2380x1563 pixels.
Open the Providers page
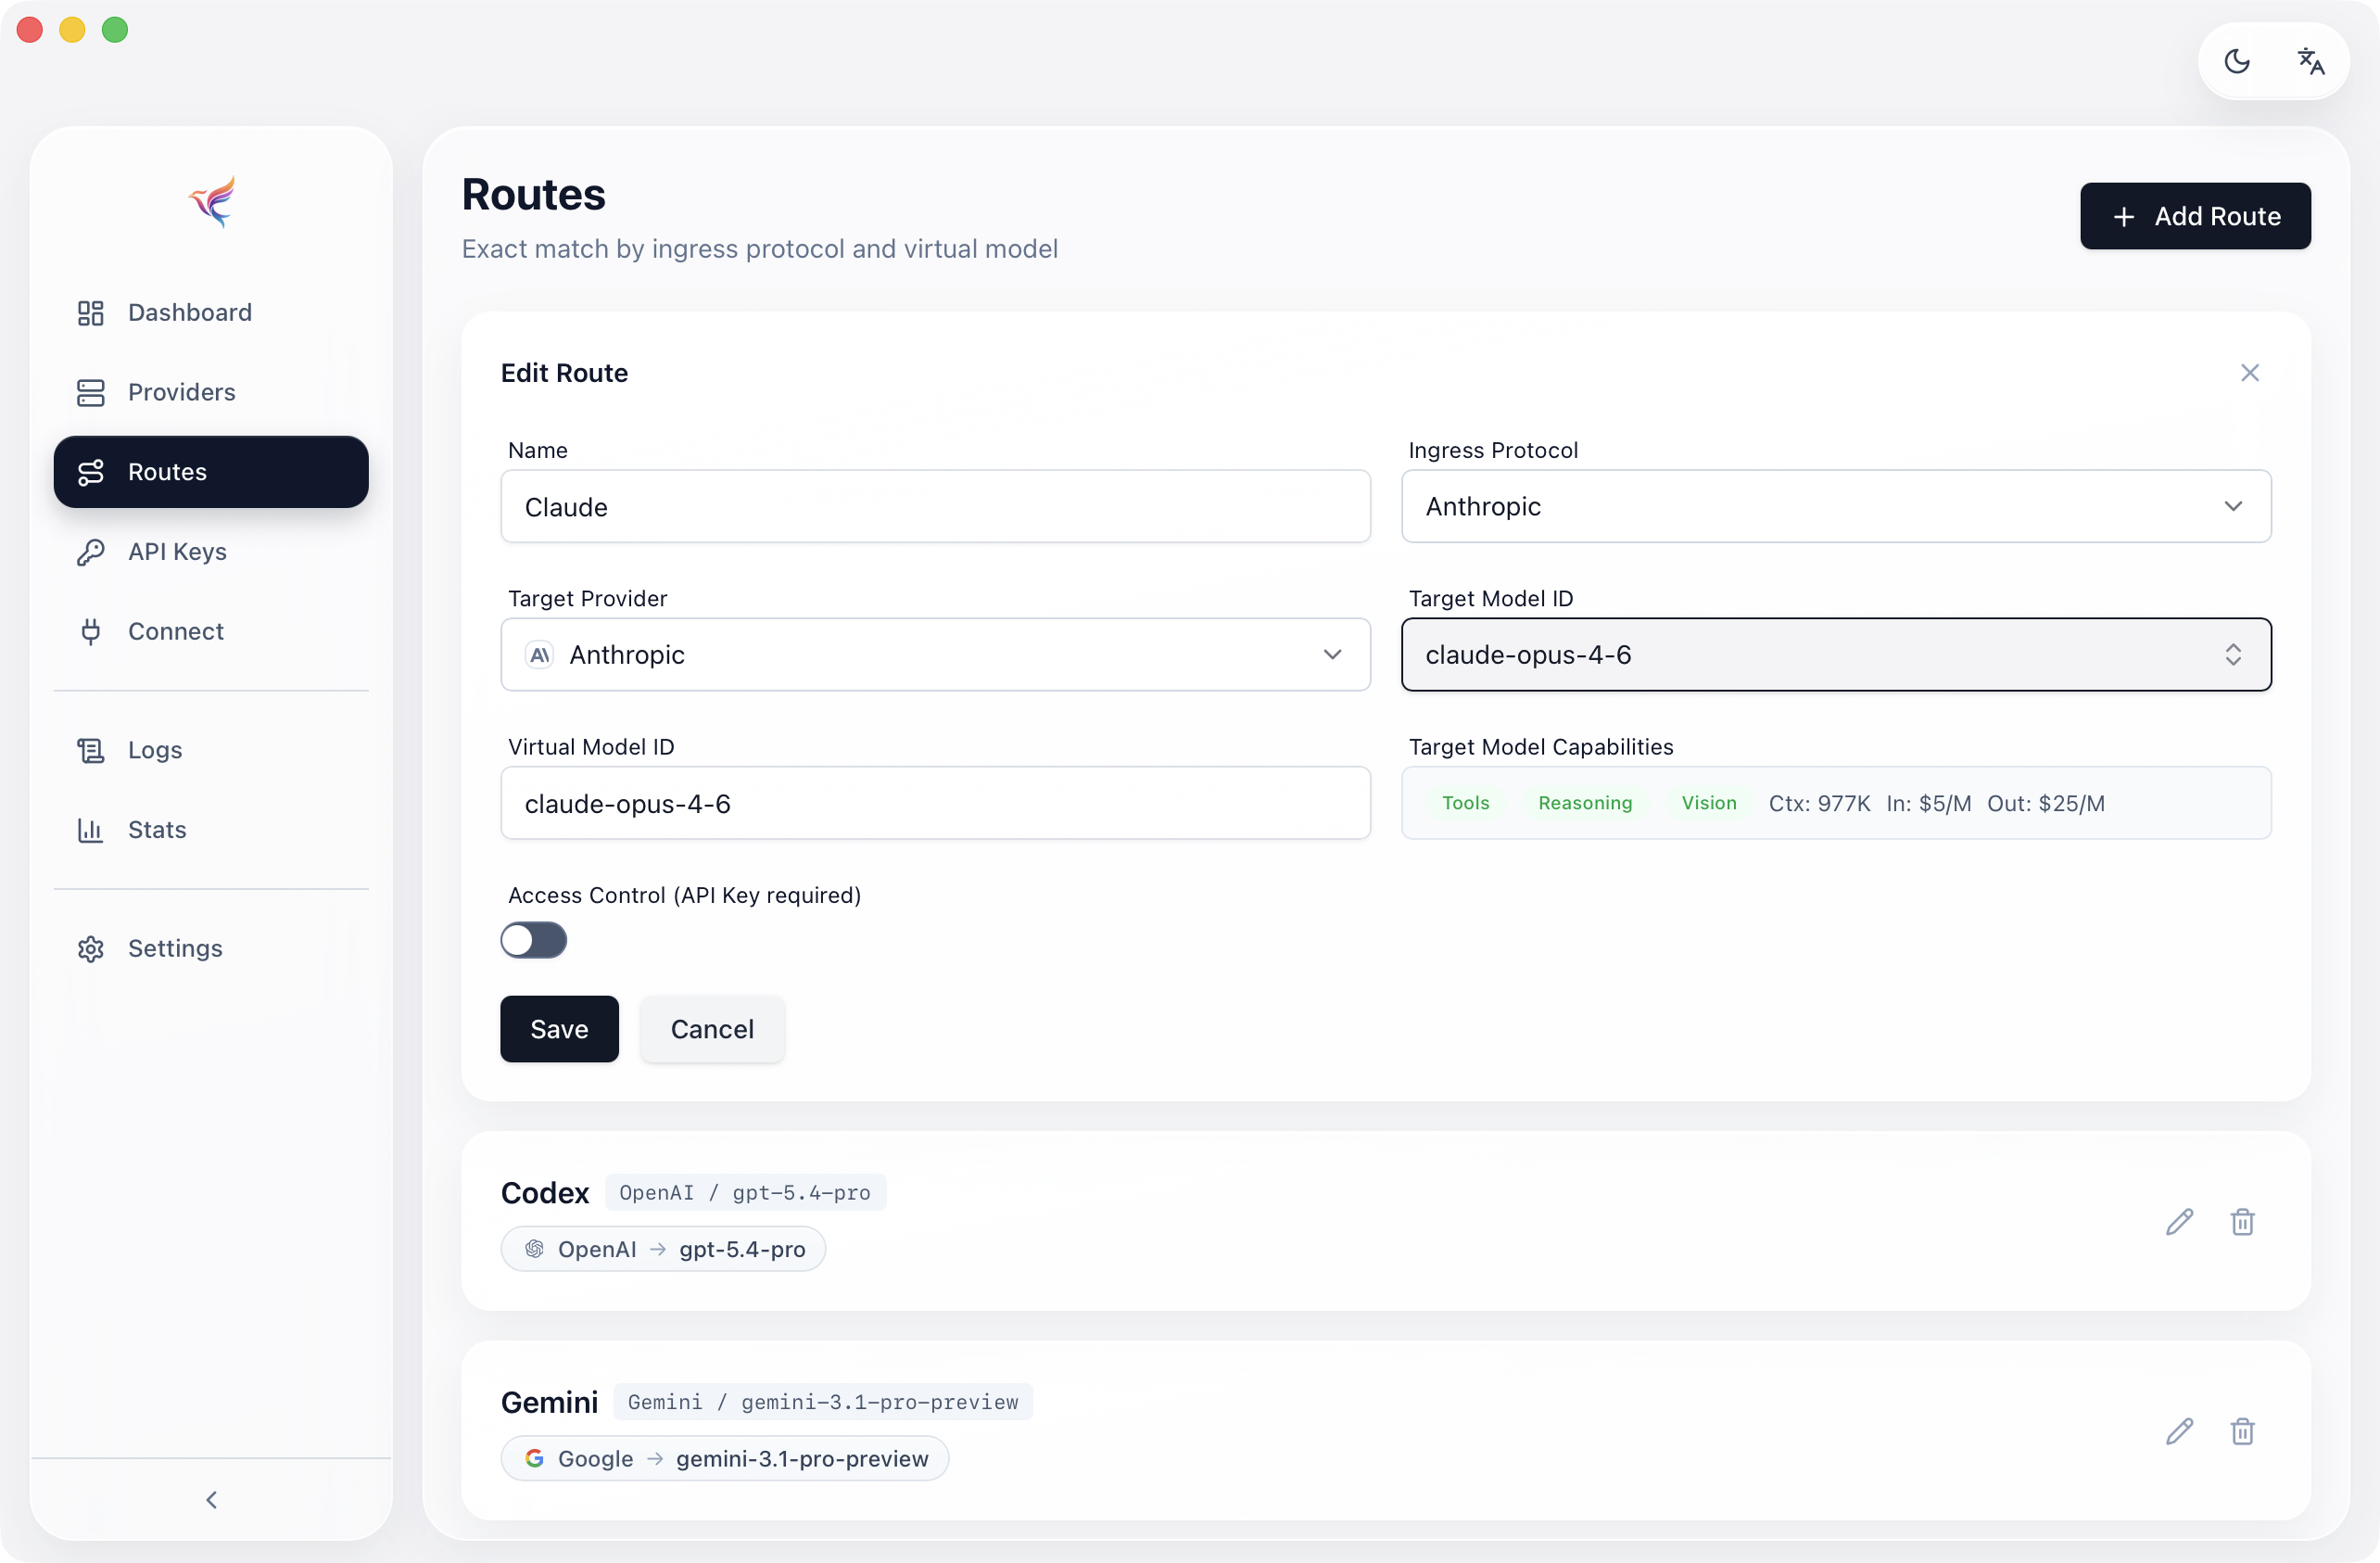[x=211, y=392]
